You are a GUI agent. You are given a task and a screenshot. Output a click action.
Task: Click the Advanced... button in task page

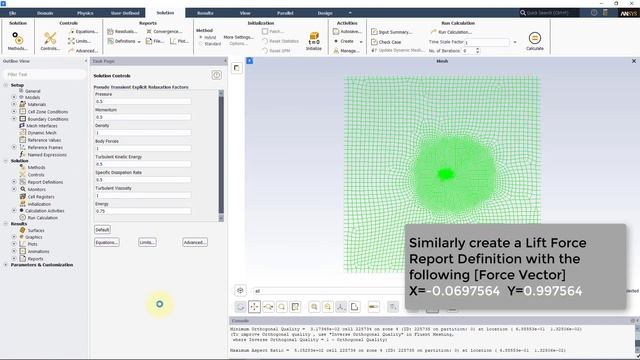pyautogui.click(x=195, y=242)
